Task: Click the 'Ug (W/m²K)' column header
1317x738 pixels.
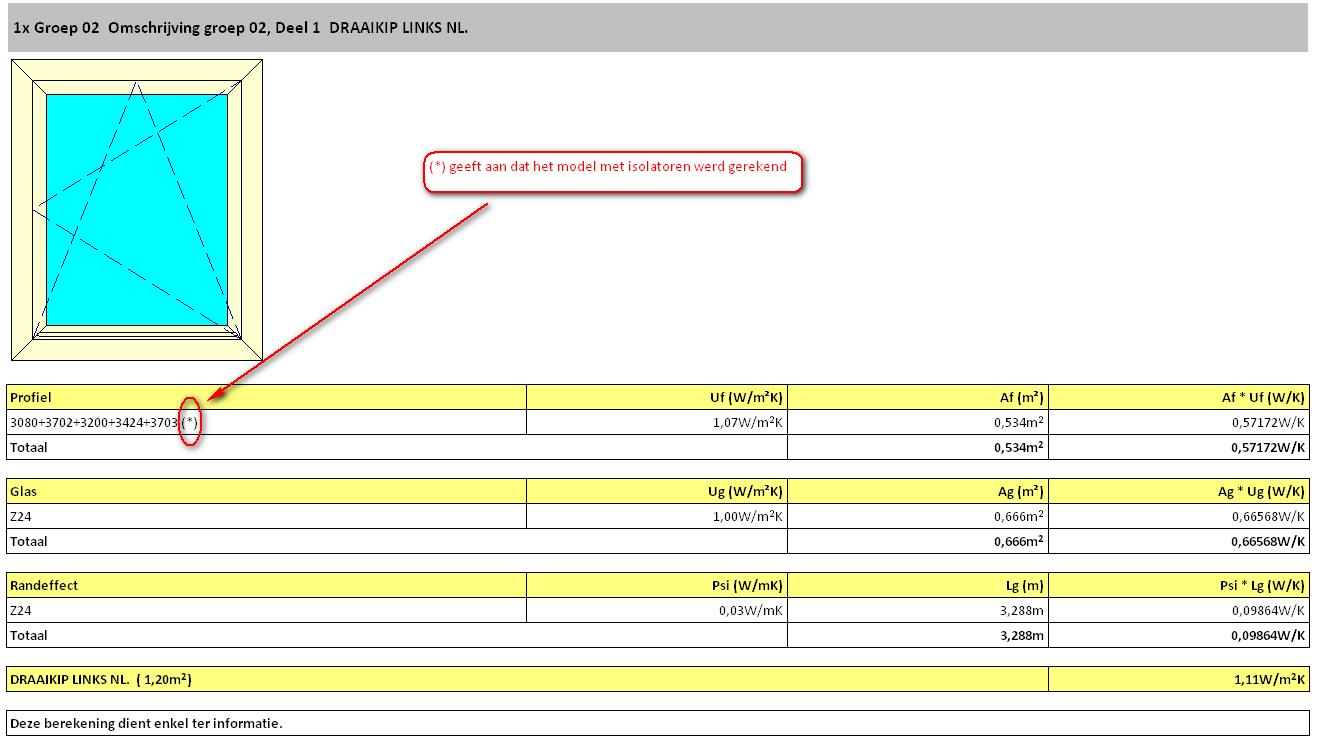Action: click(x=657, y=491)
